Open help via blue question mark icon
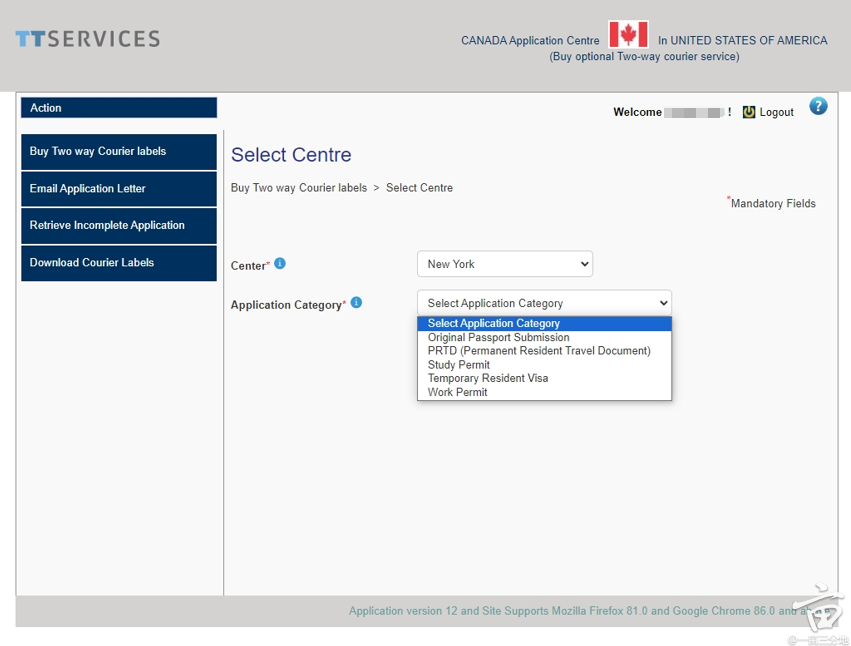The image size is (851, 646). pyautogui.click(x=818, y=106)
